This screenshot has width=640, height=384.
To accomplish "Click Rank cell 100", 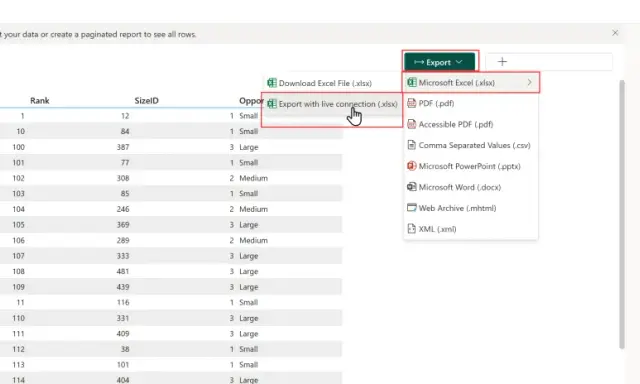I will [18, 147].
